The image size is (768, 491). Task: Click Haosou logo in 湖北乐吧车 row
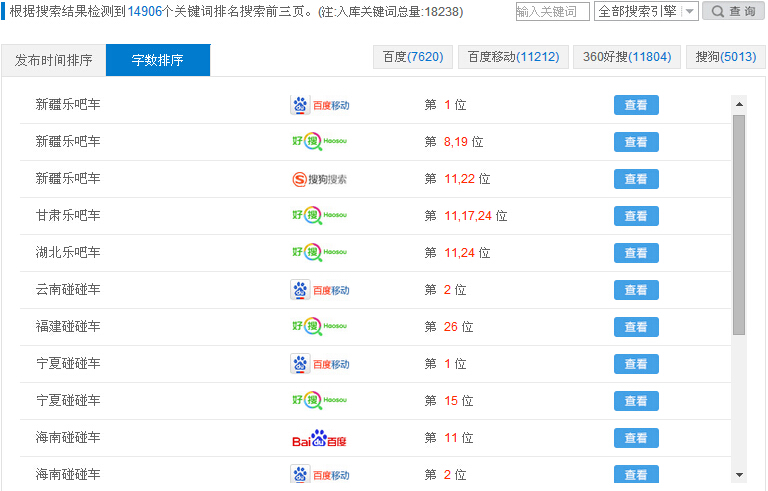tap(319, 252)
